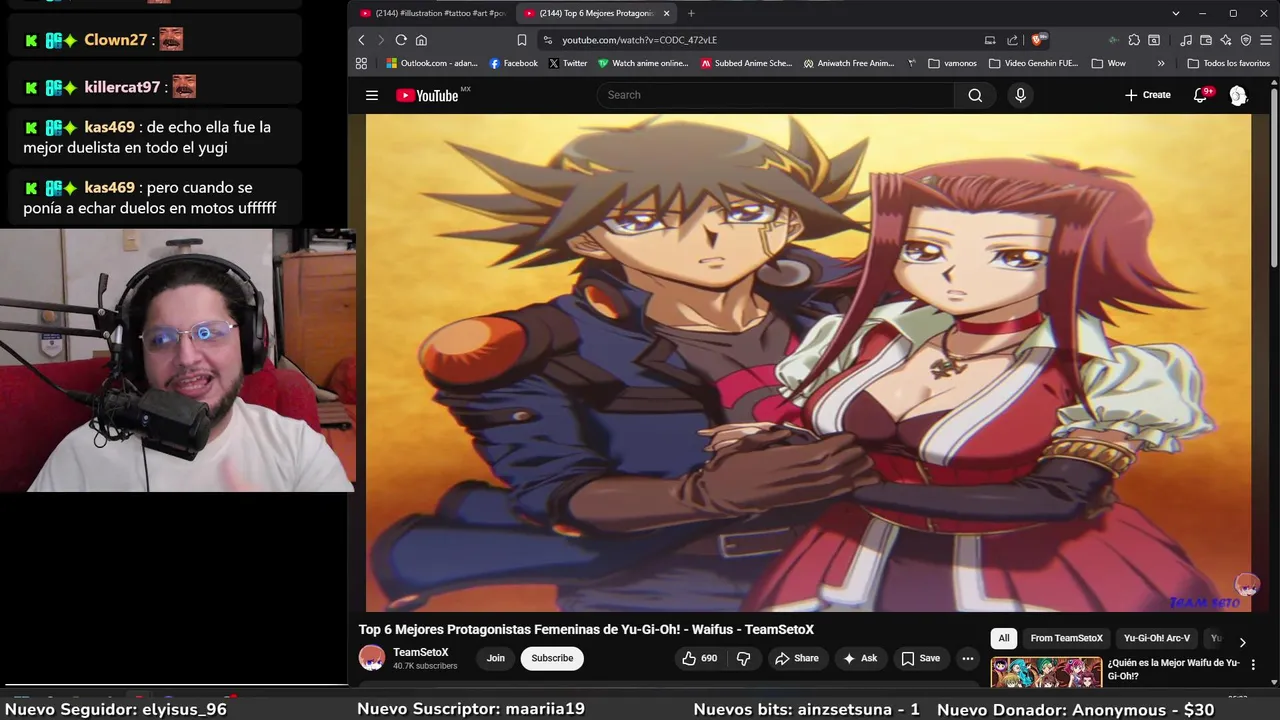The height and width of the screenshot is (720, 1280).
Task: Open Todos los favoritos folder
Action: pyautogui.click(x=1228, y=63)
